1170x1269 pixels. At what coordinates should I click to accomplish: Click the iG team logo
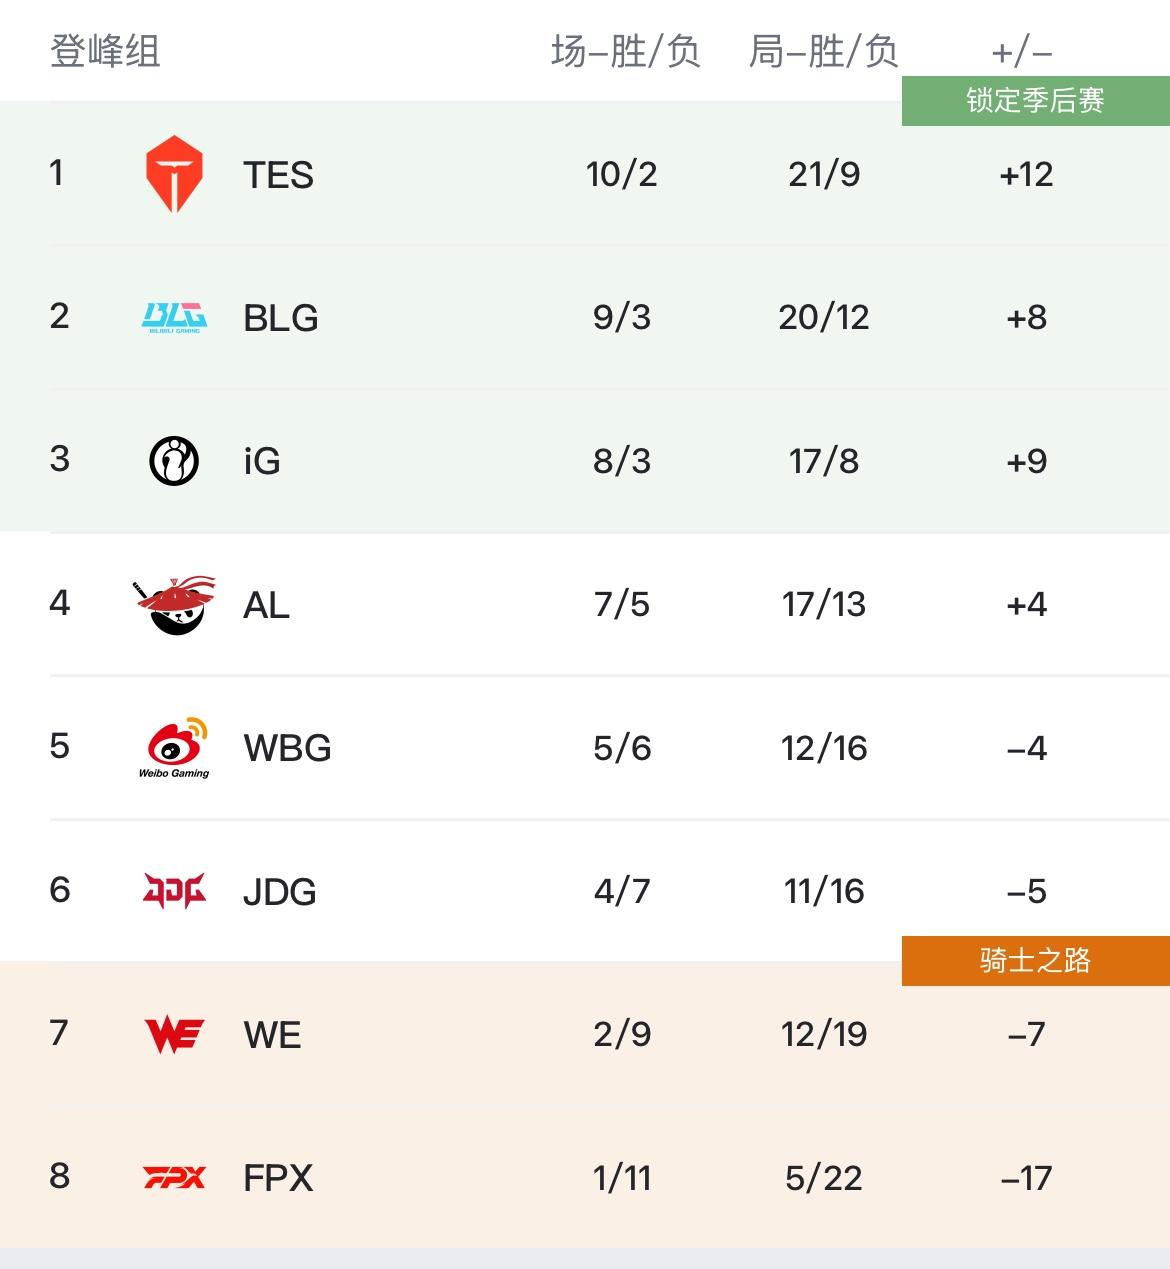(174, 461)
